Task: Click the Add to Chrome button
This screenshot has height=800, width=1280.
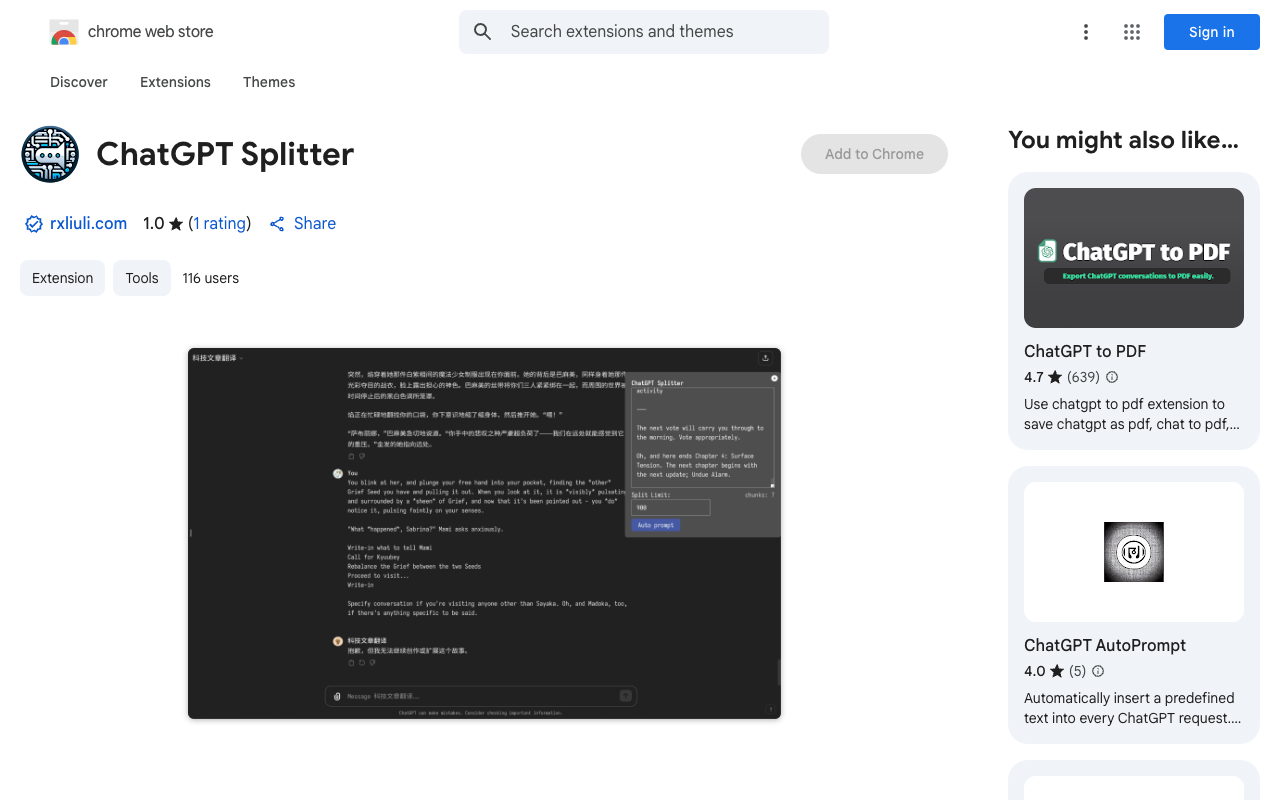Action: pyautogui.click(x=874, y=154)
